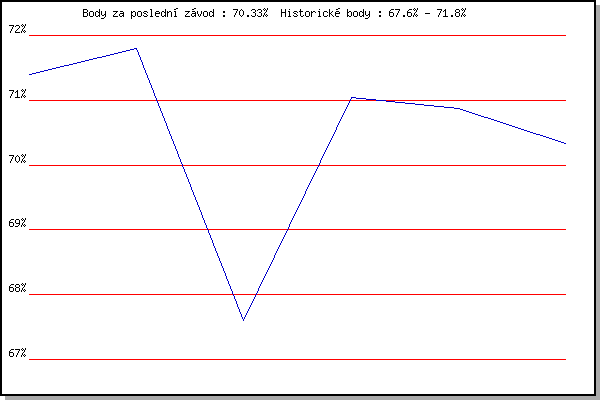Select the blue gridline at 72%
Screen dimensions: 600x400
point(300,35)
